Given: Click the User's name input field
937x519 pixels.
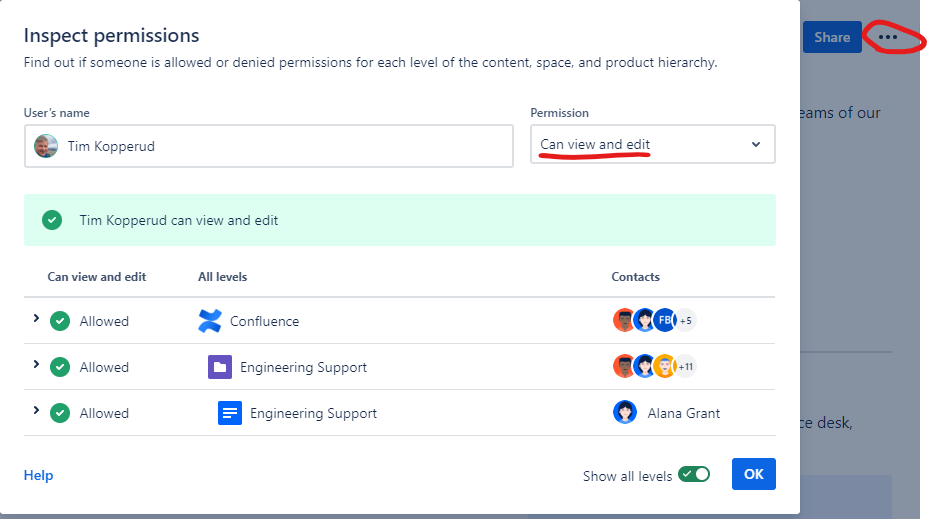Looking at the screenshot, I should point(269,146).
